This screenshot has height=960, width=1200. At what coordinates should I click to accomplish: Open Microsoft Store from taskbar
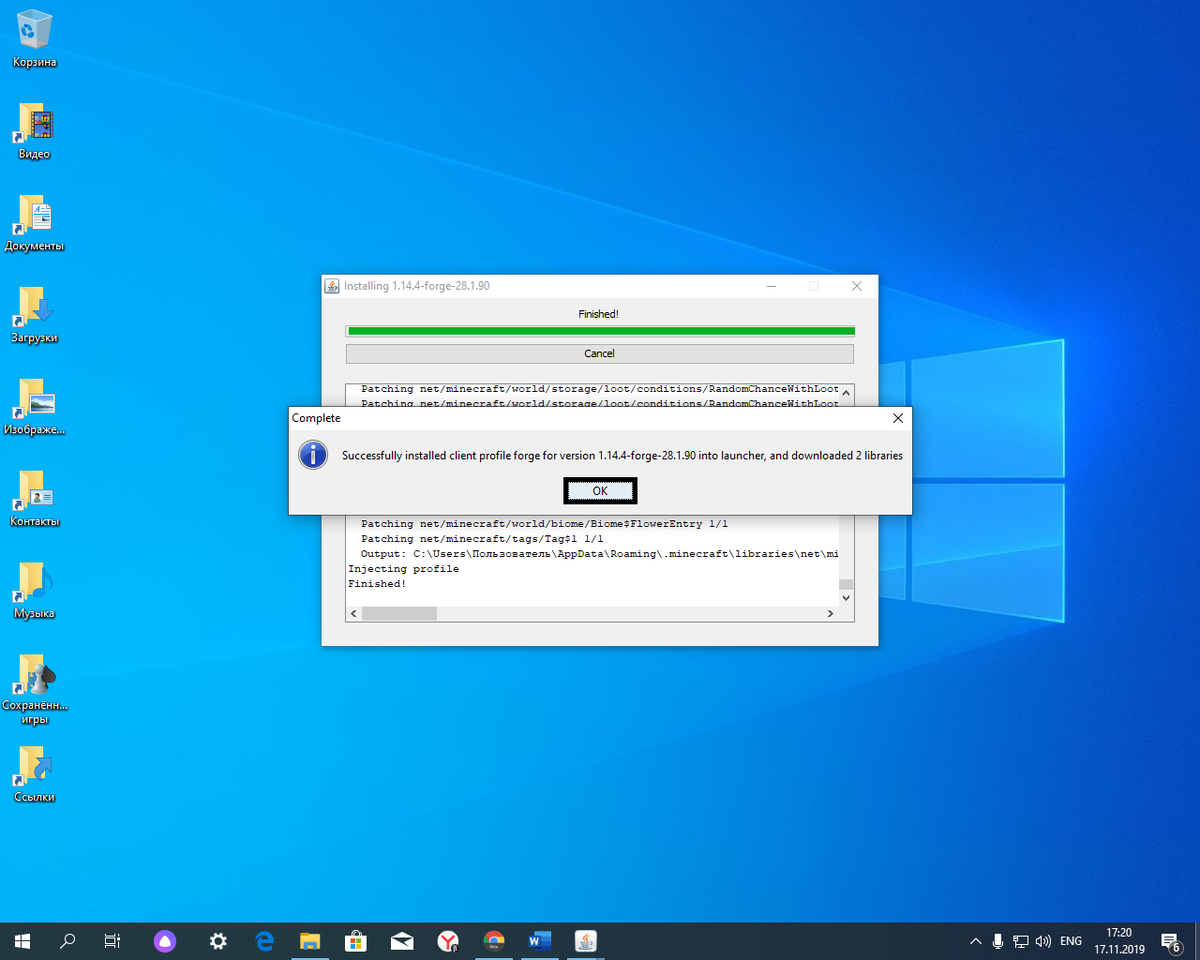point(356,941)
